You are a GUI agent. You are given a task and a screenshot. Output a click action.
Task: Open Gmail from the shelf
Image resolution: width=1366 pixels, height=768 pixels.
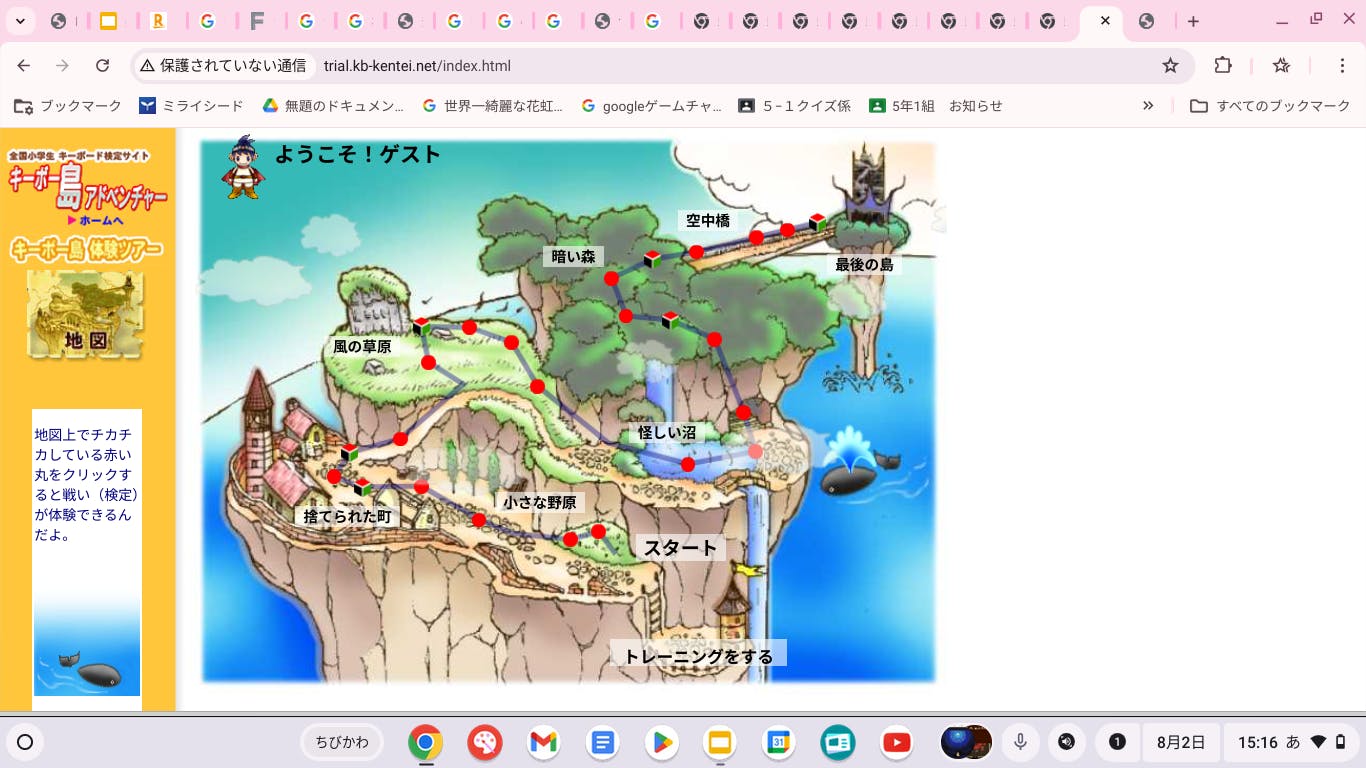[543, 742]
